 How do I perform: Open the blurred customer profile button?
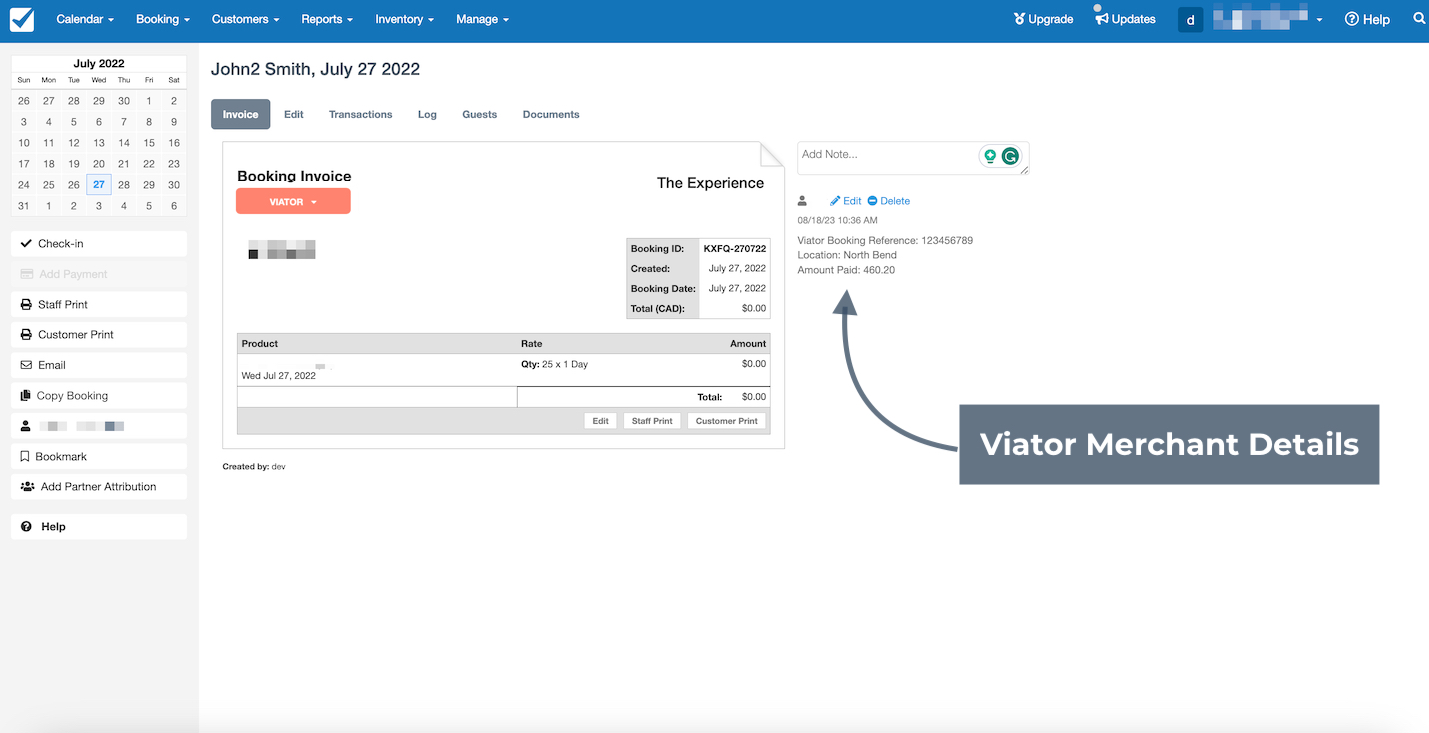tap(99, 426)
